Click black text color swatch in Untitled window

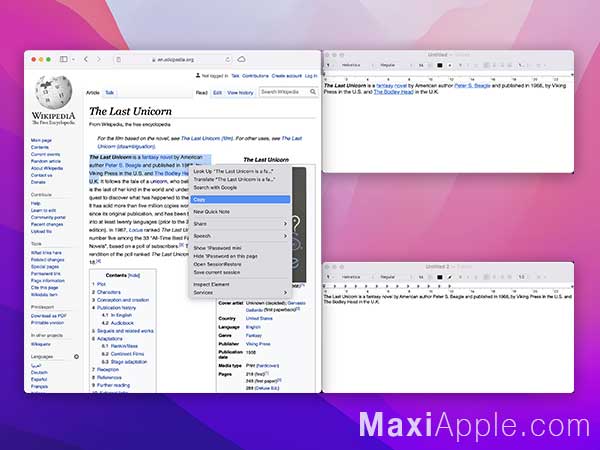(440, 65)
